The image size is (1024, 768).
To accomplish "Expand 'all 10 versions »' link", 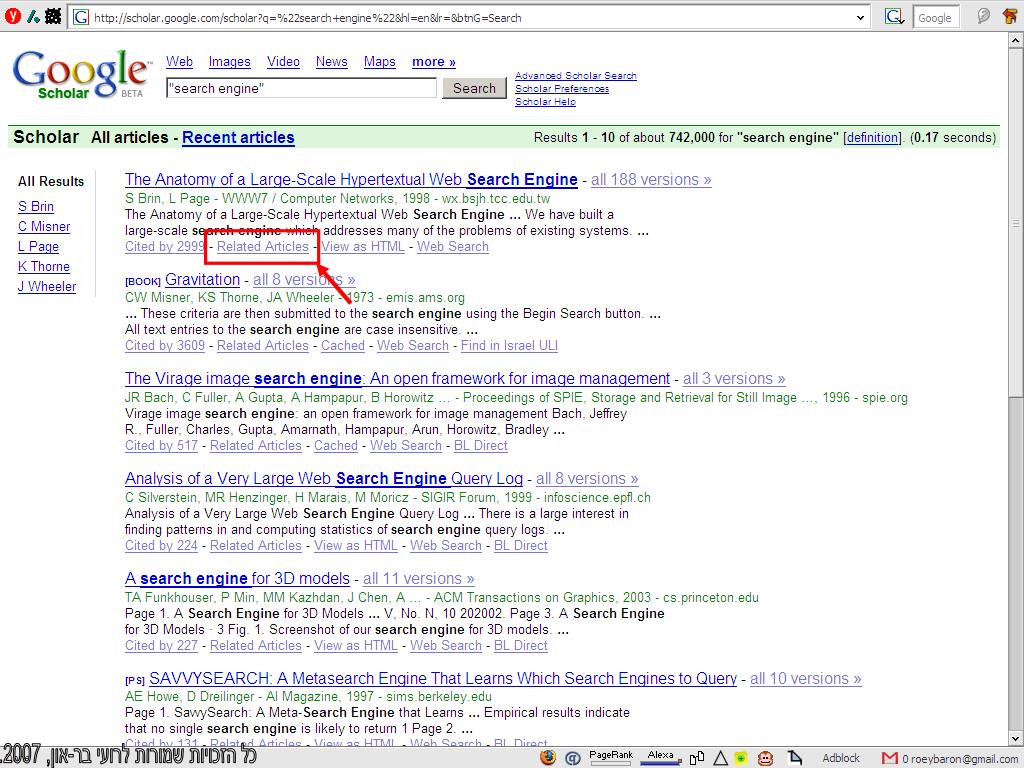I will pyautogui.click(x=806, y=679).
